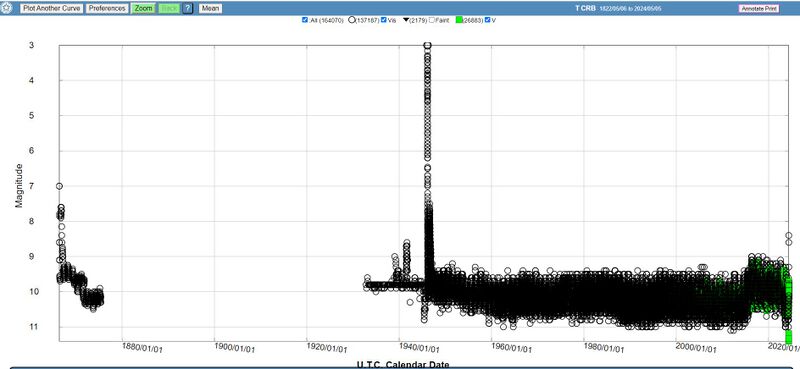Enable the Faint observations checkbox
The width and height of the screenshot is (800, 369).
[x=432, y=20]
